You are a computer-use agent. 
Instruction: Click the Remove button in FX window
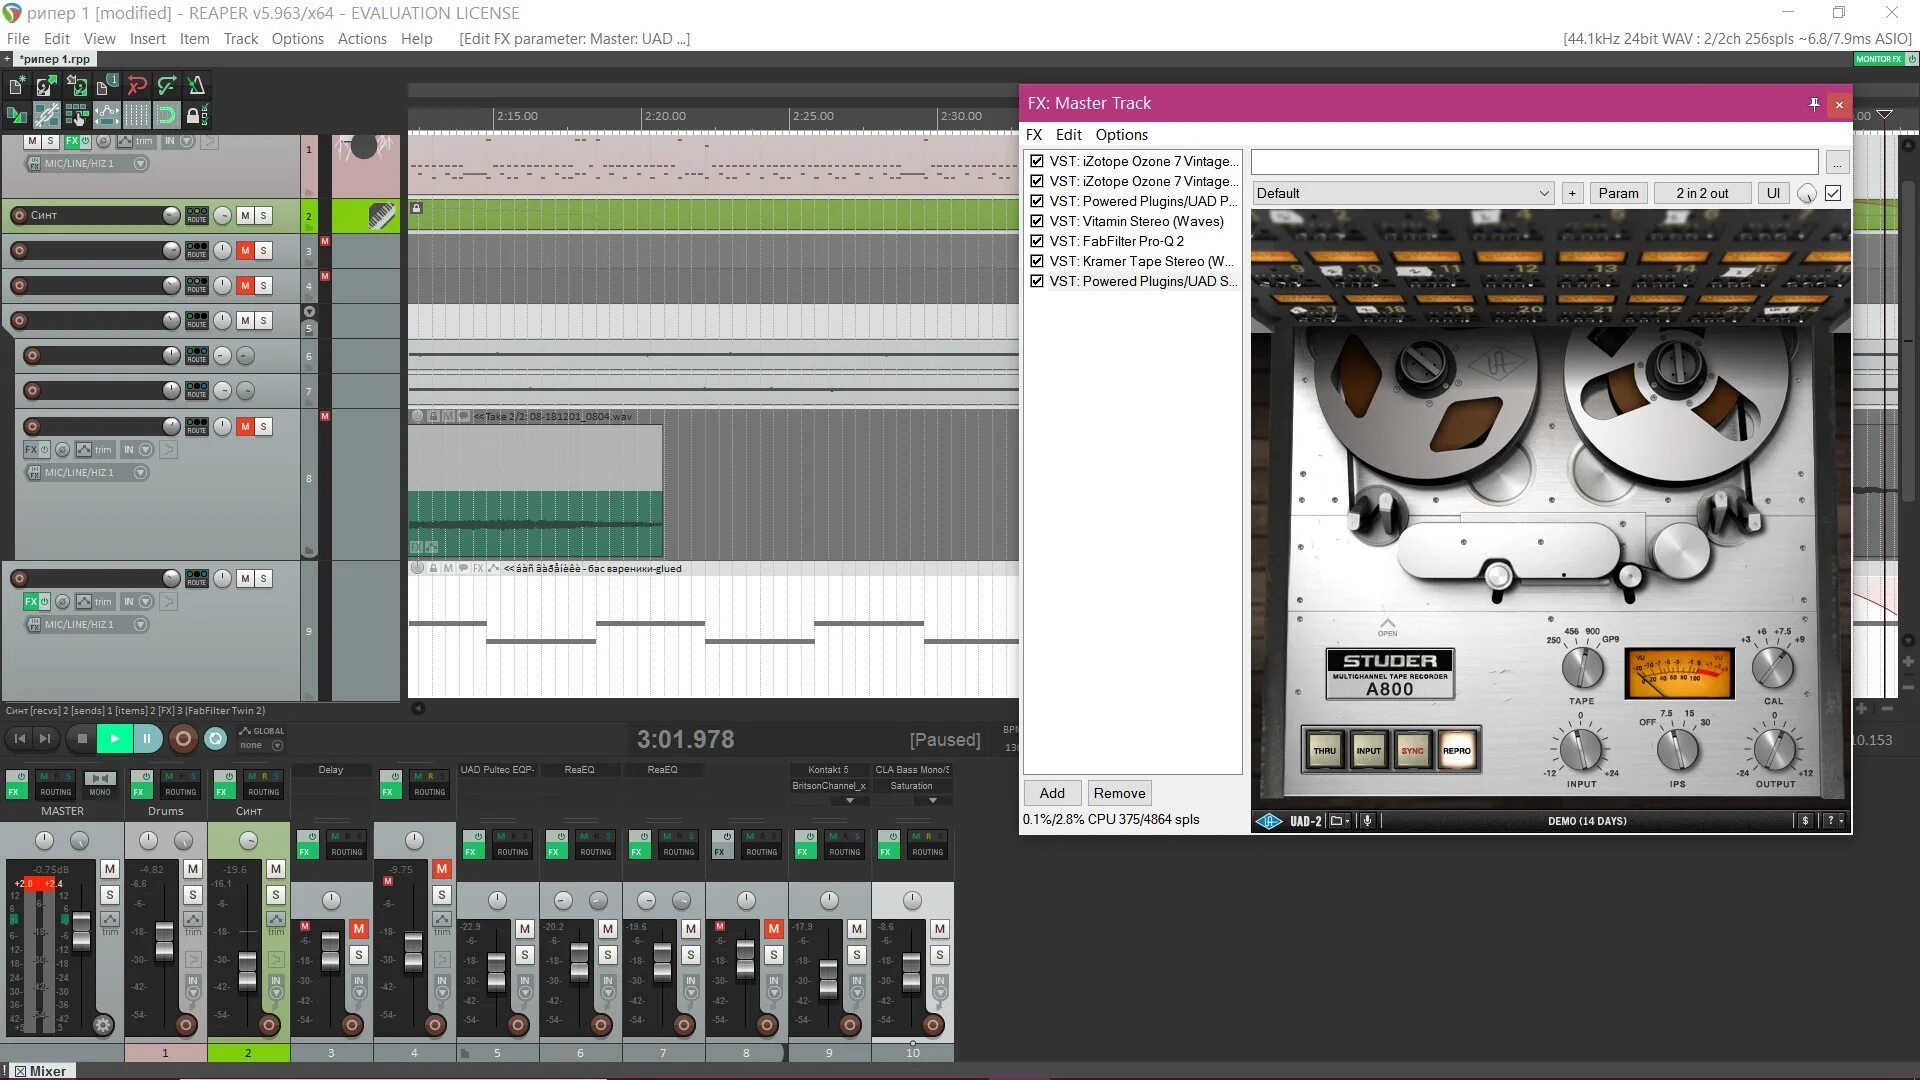(x=1119, y=793)
